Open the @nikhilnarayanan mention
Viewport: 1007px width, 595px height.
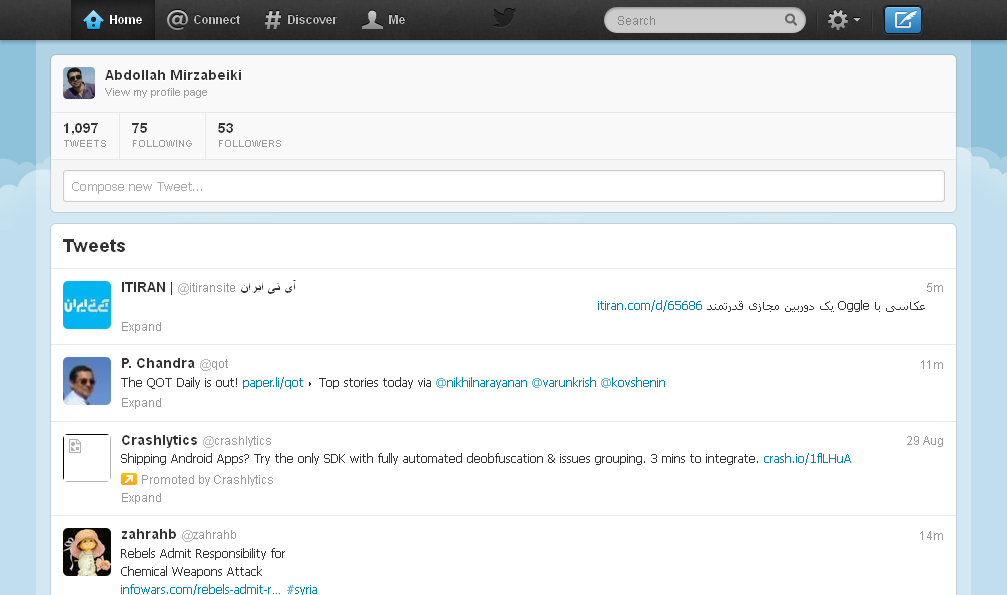tap(481, 383)
